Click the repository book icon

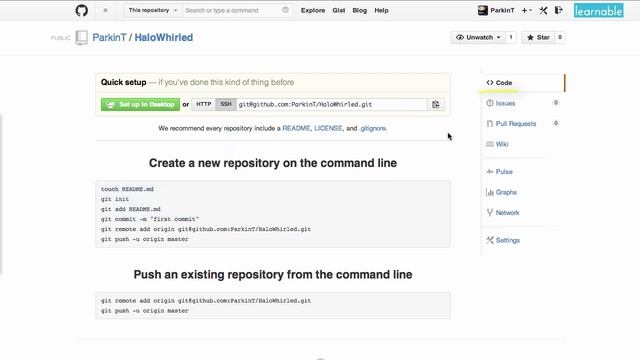pyautogui.click(x=82, y=38)
